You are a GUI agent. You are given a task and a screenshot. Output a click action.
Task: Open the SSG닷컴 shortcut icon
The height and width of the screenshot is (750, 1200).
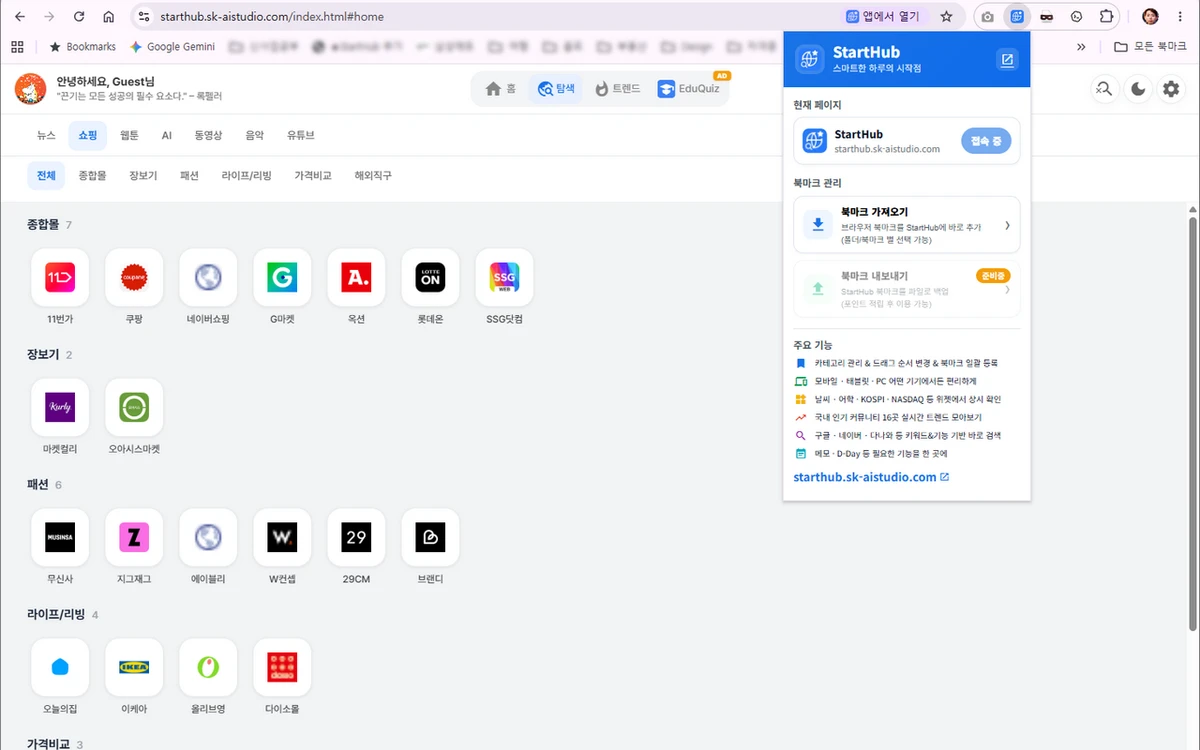(x=504, y=277)
